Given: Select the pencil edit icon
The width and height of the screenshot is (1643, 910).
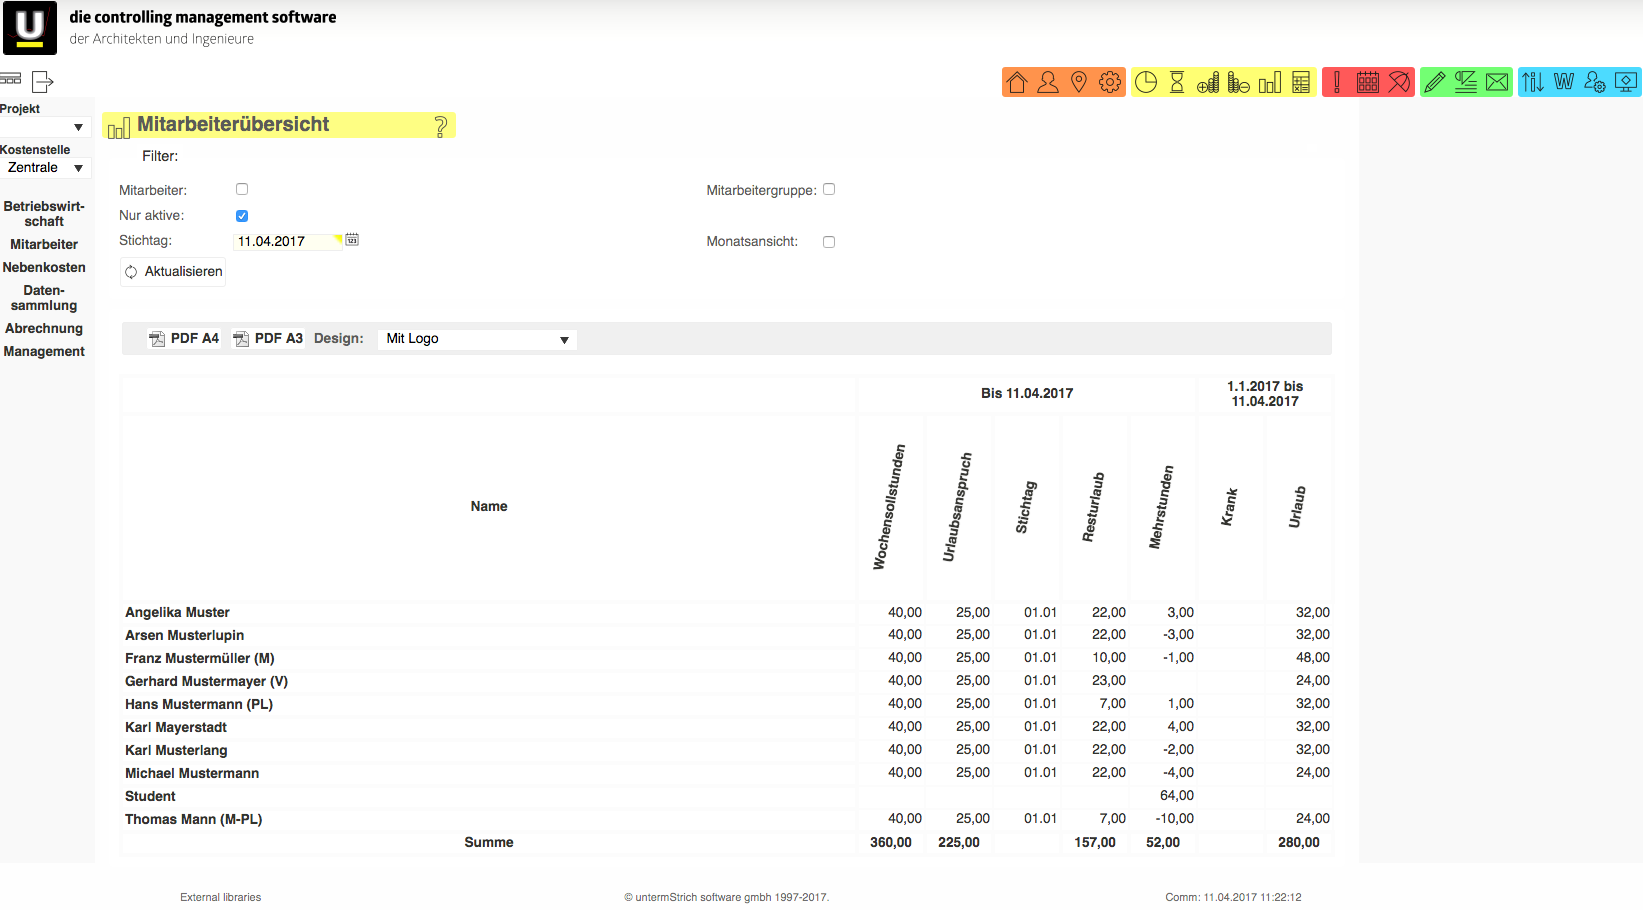Looking at the screenshot, I should pyautogui.click(x=1435, y=82).
